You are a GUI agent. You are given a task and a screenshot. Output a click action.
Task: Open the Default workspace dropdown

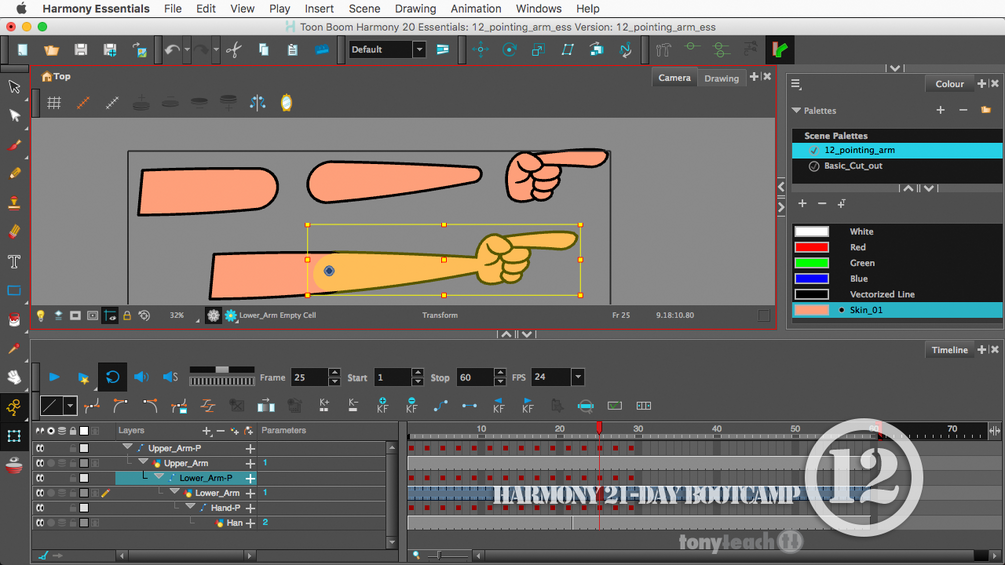pyautogui.click(x=419, y=49)
